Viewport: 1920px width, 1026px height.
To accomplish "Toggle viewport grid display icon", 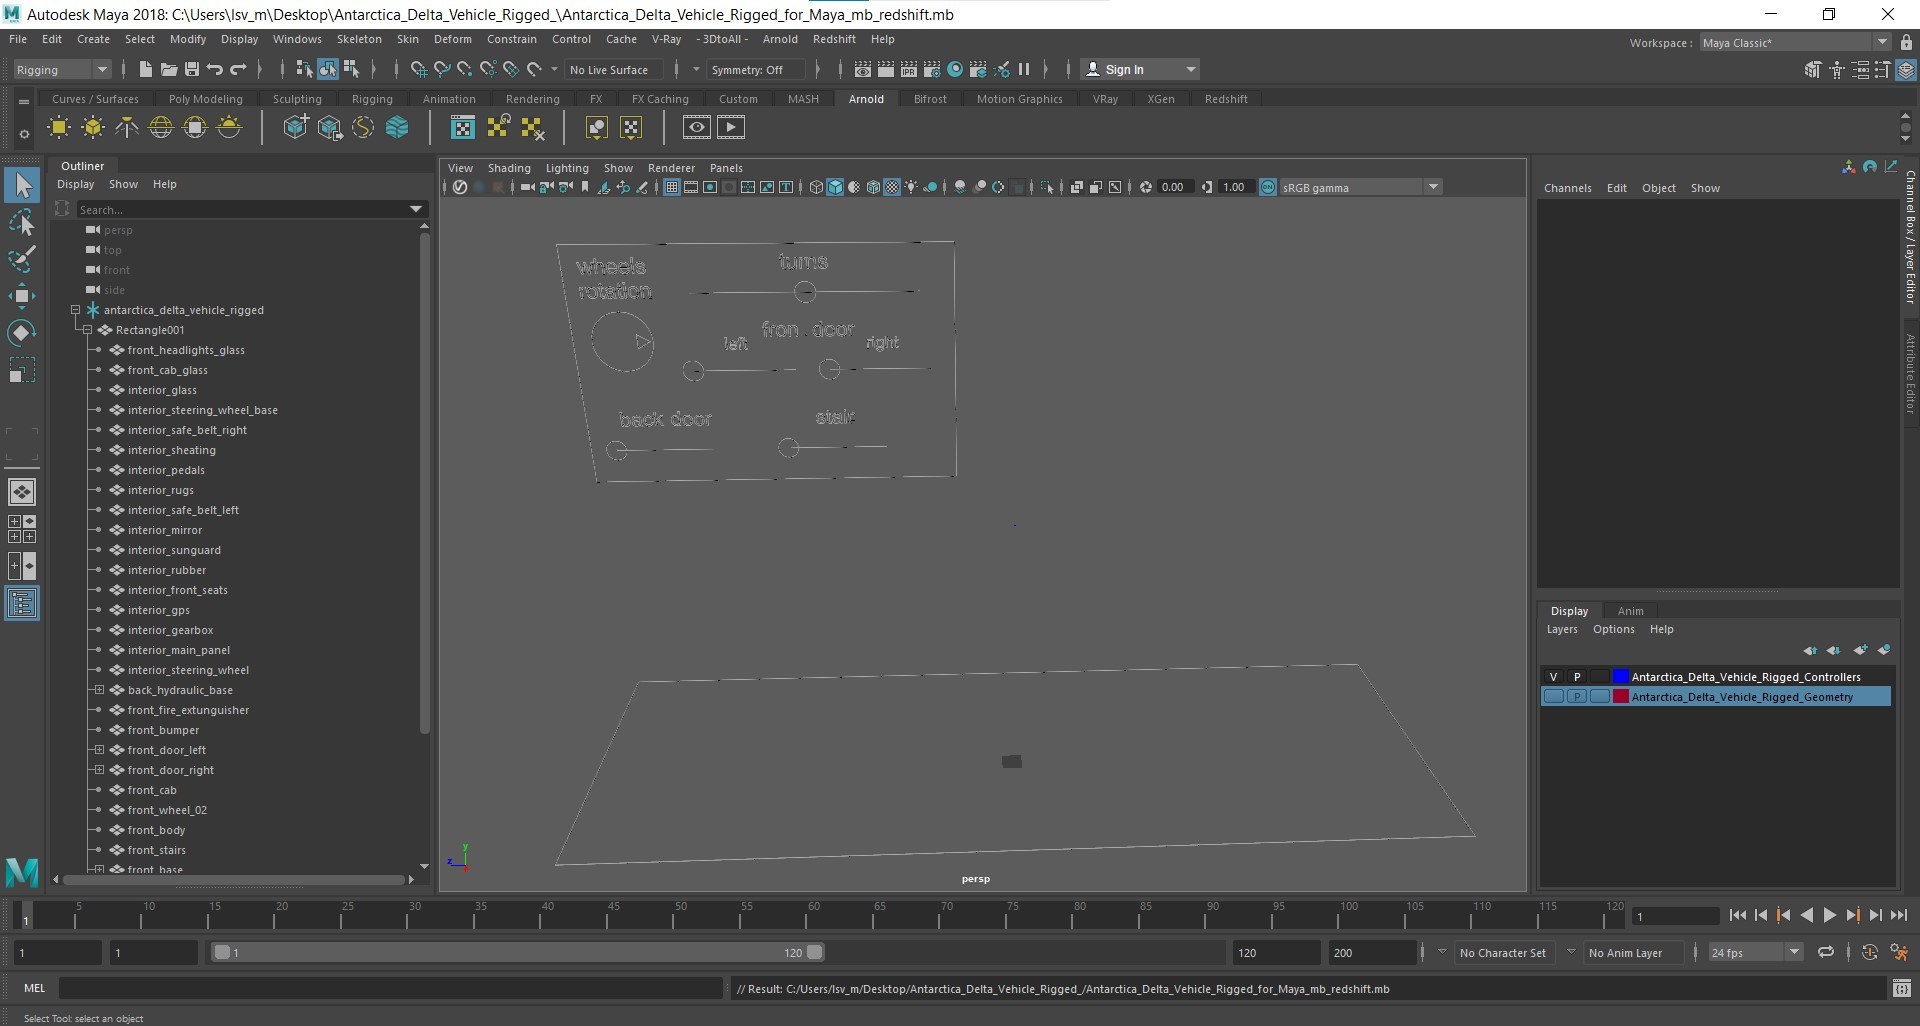I will [x=672, y=187].
